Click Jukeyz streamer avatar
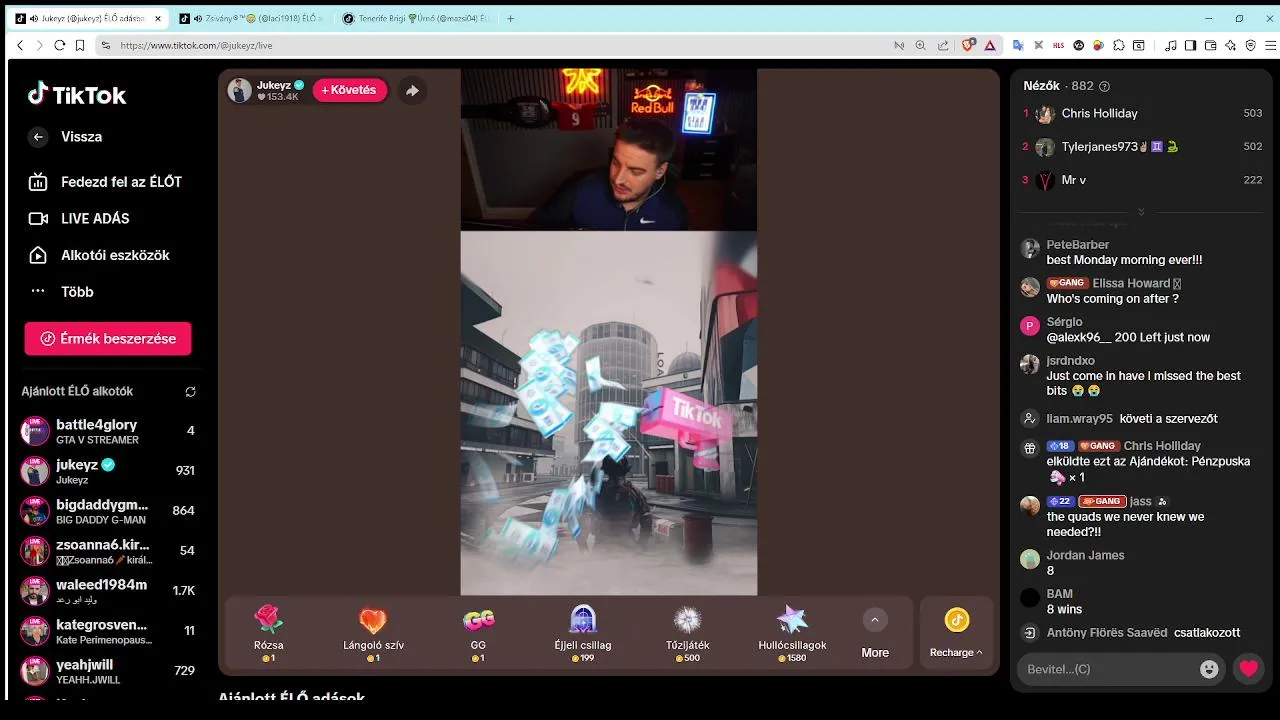The width and height of the screenshot is (1280, 720). [x=240, y=90]
